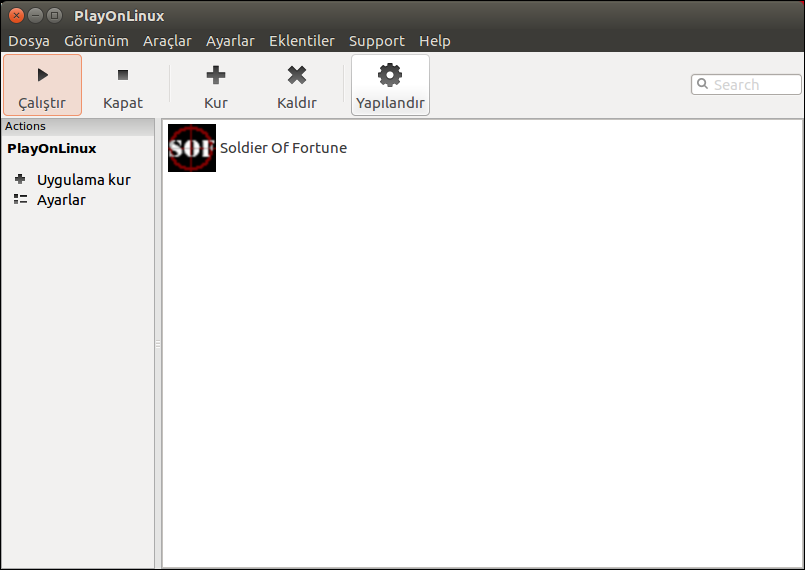
Task: Click the sidebar splitter handle
Action: [x=158, y=344]
